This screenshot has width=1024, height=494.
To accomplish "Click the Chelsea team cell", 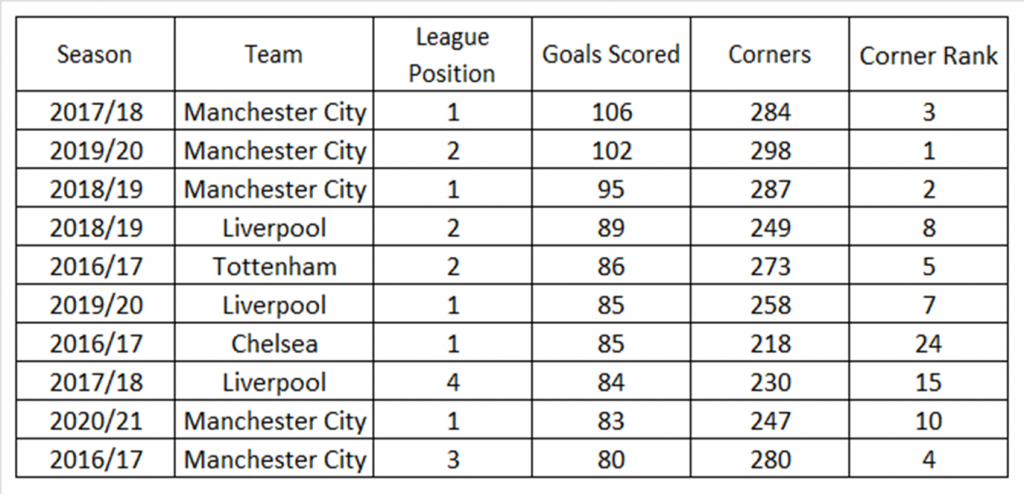I will [274, 343].
